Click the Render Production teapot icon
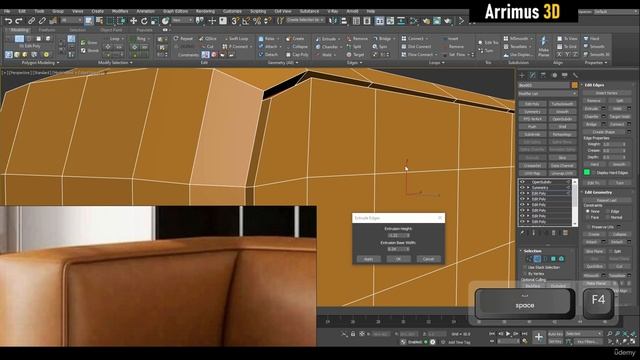The height and width of the screenshot is (360, 640). (448, 20)
